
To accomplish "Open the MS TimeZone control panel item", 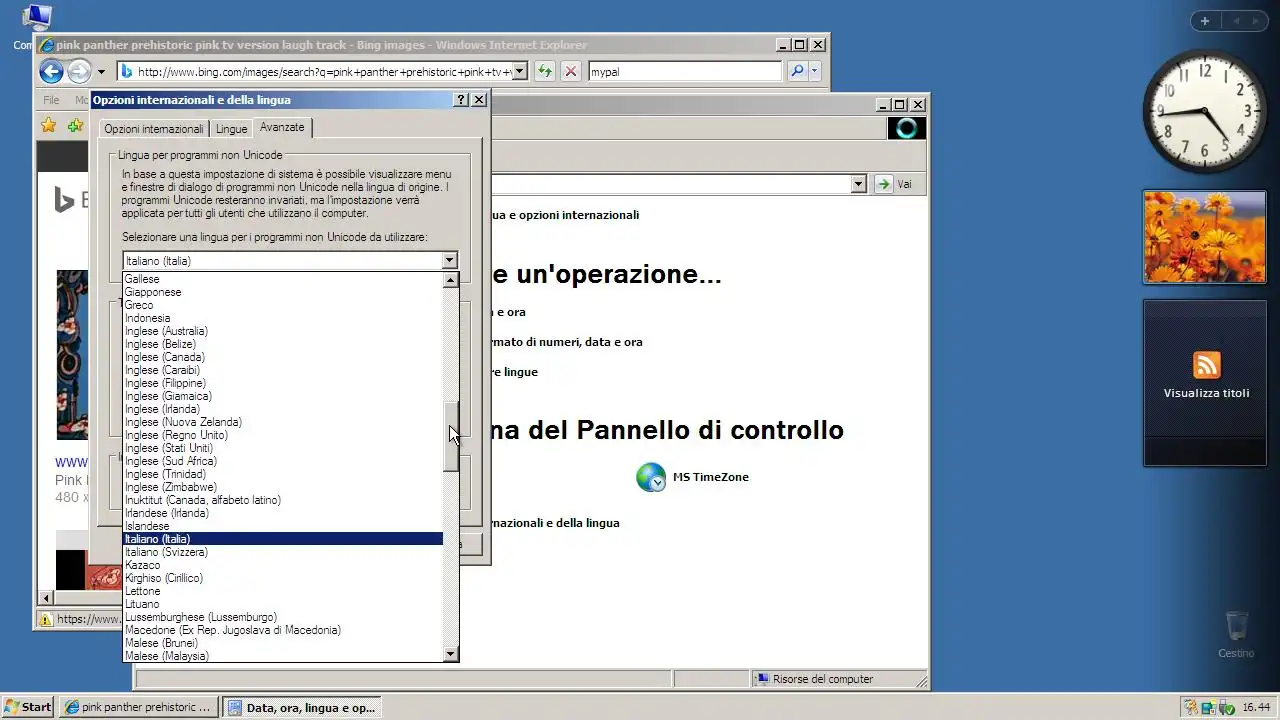I will pos(692,478).
